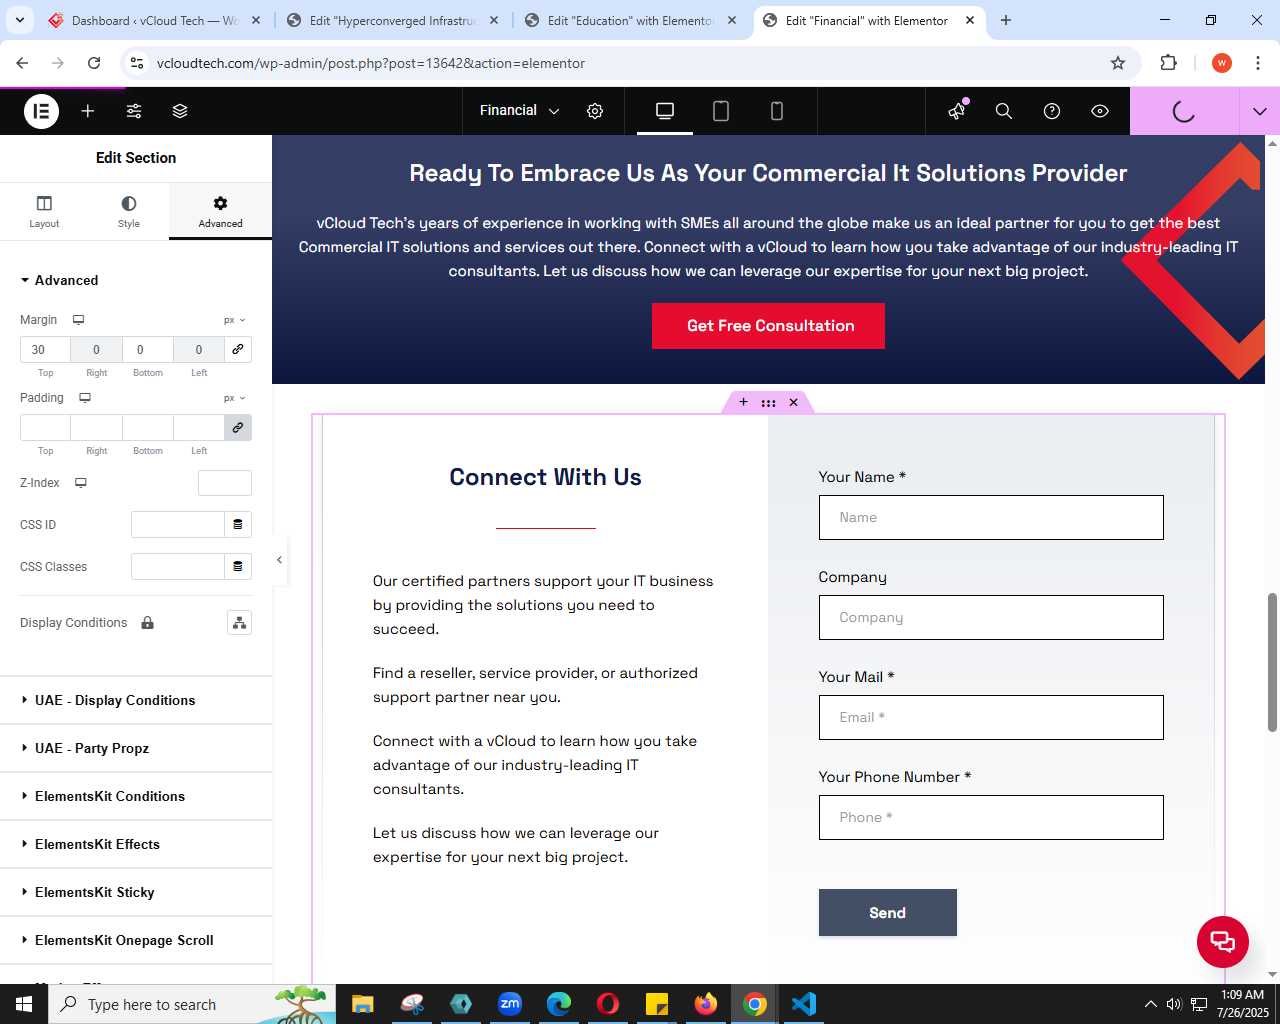The width and height of the screenshot is (1280, 1024).
Task: Click the Margin Top field
Action: coord(45,350)
